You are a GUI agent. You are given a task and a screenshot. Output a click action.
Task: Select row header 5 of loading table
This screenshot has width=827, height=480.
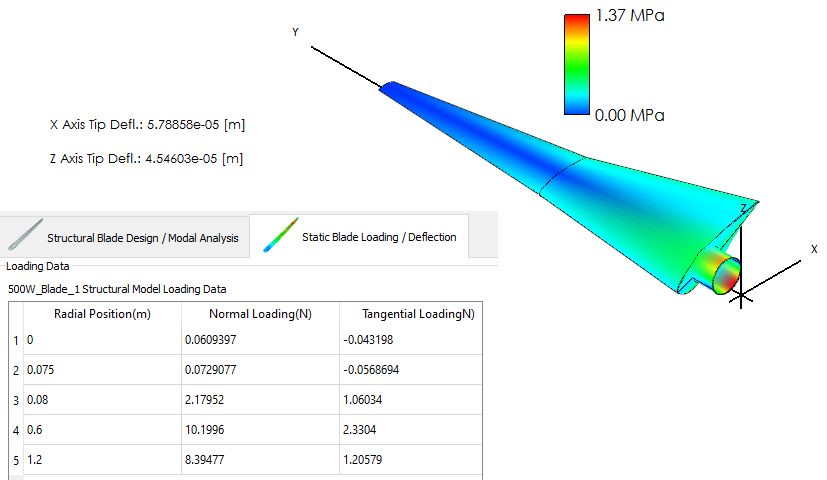pyautogui.click(x=16, y=460)
